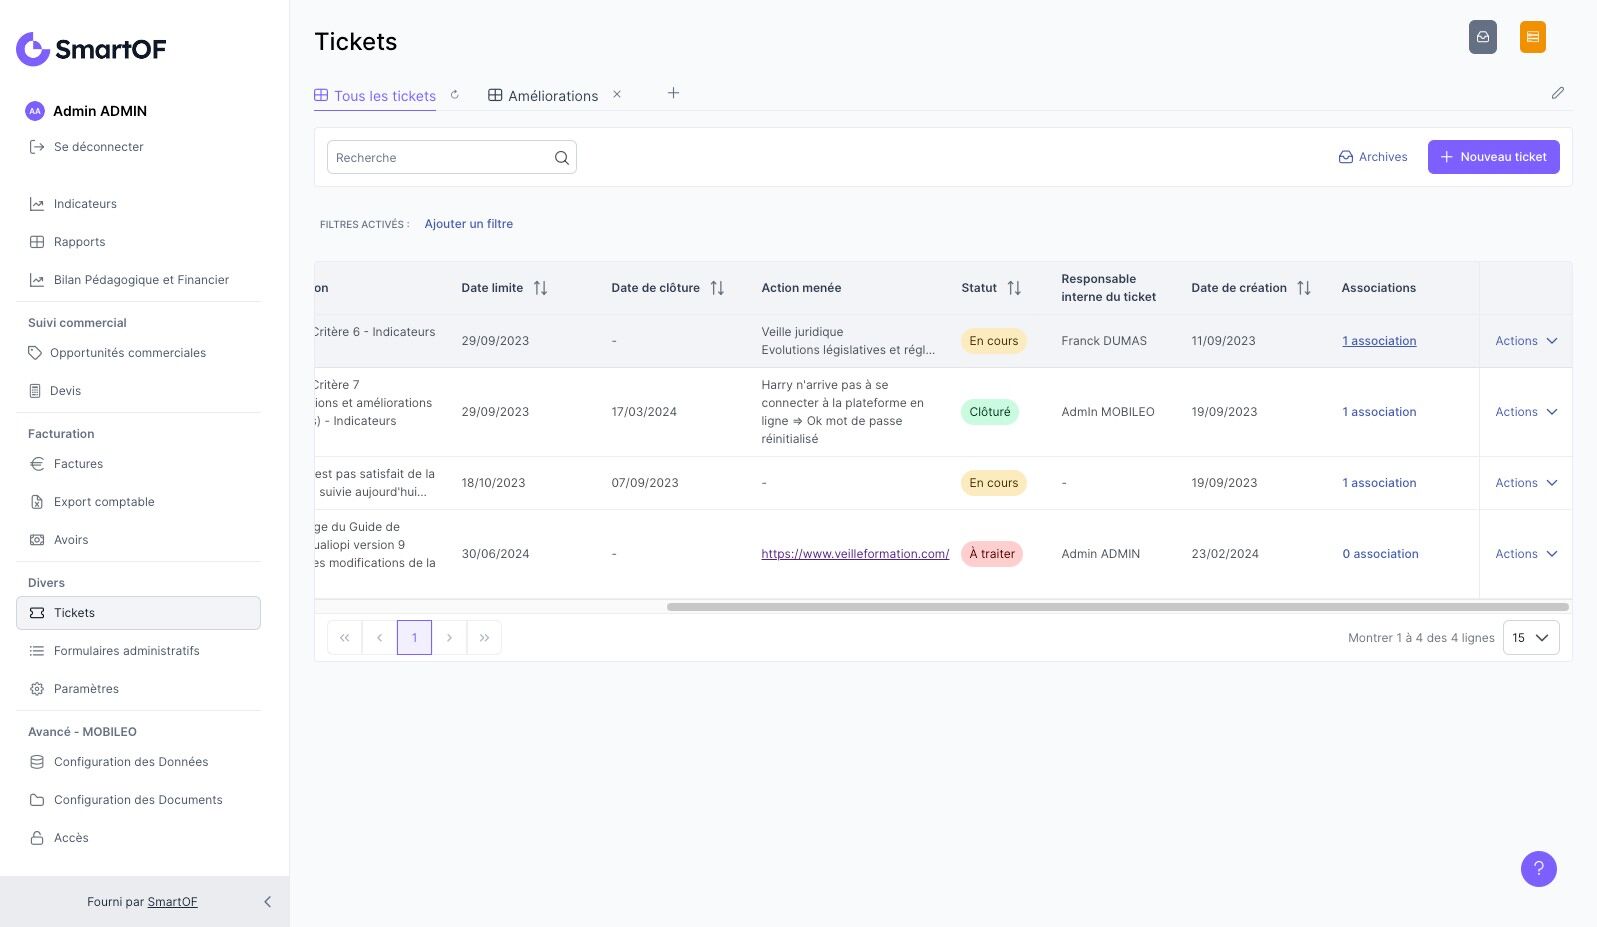Click the Admin ADMIN avatar icon
This screenshot has width=1597, height=927.
click(x=35, y=111)
